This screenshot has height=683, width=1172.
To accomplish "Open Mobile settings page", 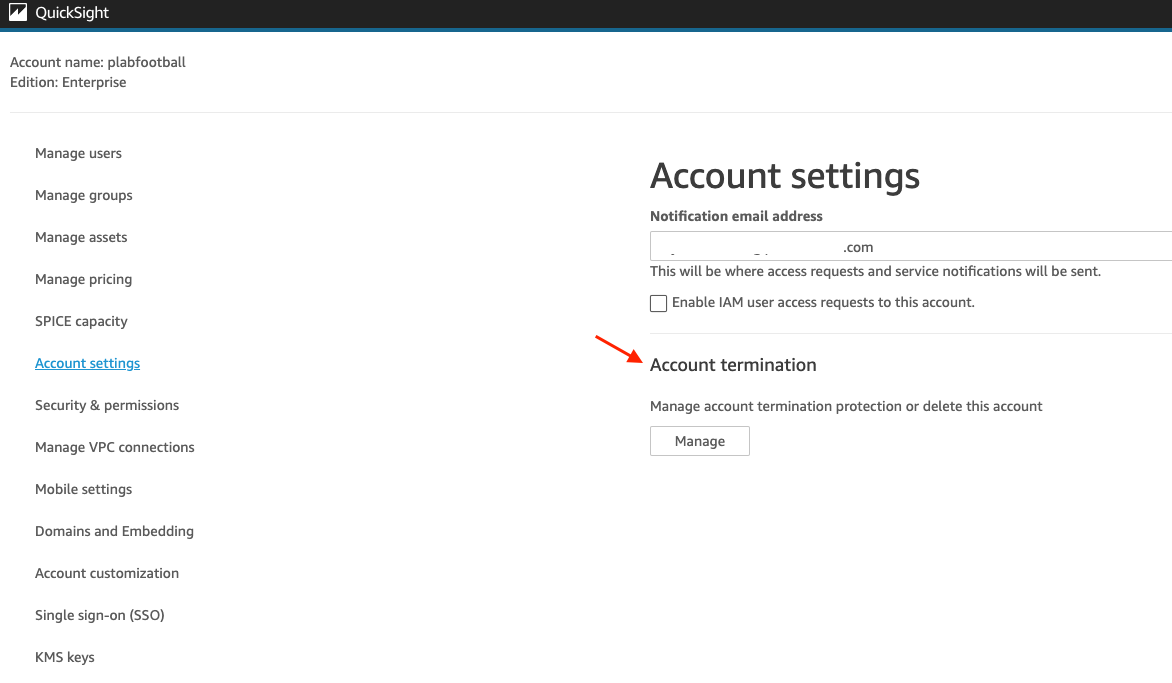I will (84, 489).
